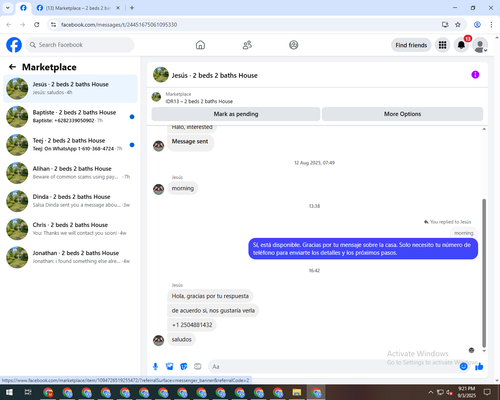Switch to the first Facebook tab

pyautogui.click(x=23, y=8)
